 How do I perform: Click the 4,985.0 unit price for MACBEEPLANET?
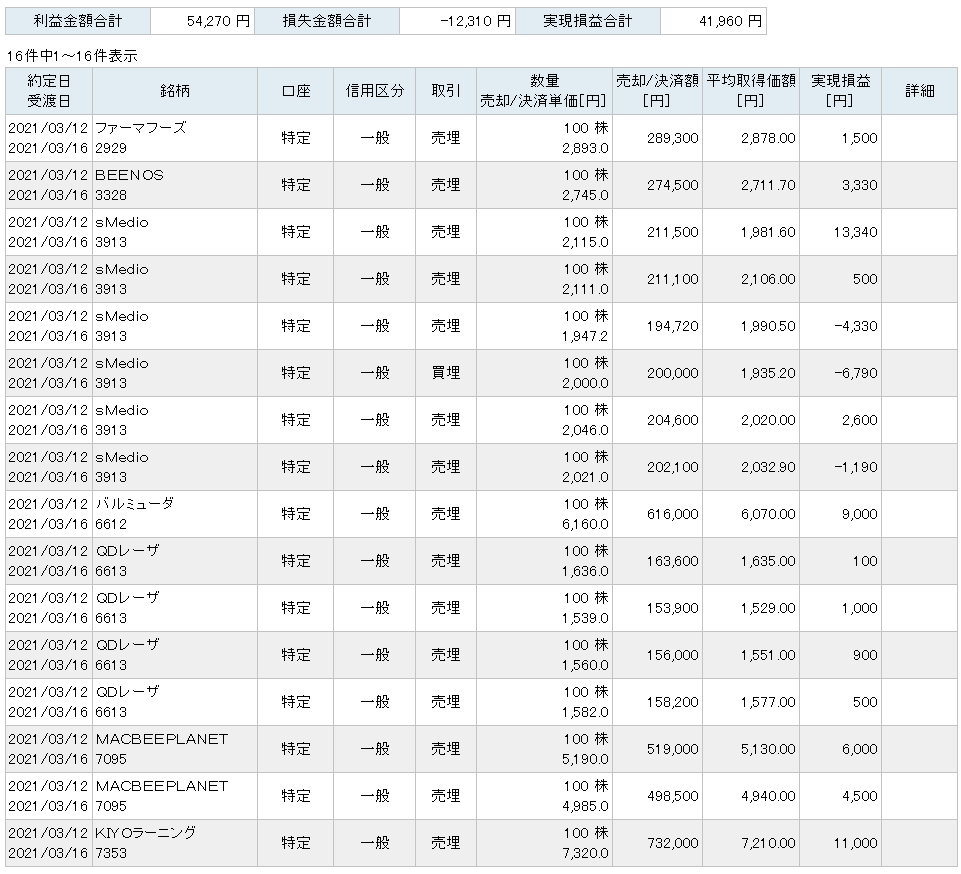coord(585,807)
